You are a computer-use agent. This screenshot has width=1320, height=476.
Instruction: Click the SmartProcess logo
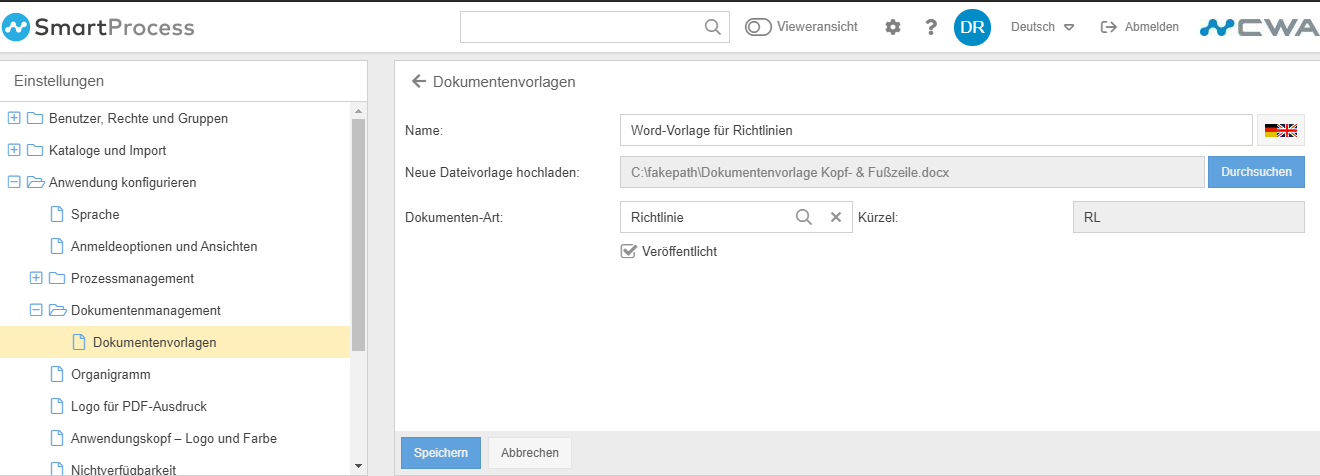coord(98,27)
